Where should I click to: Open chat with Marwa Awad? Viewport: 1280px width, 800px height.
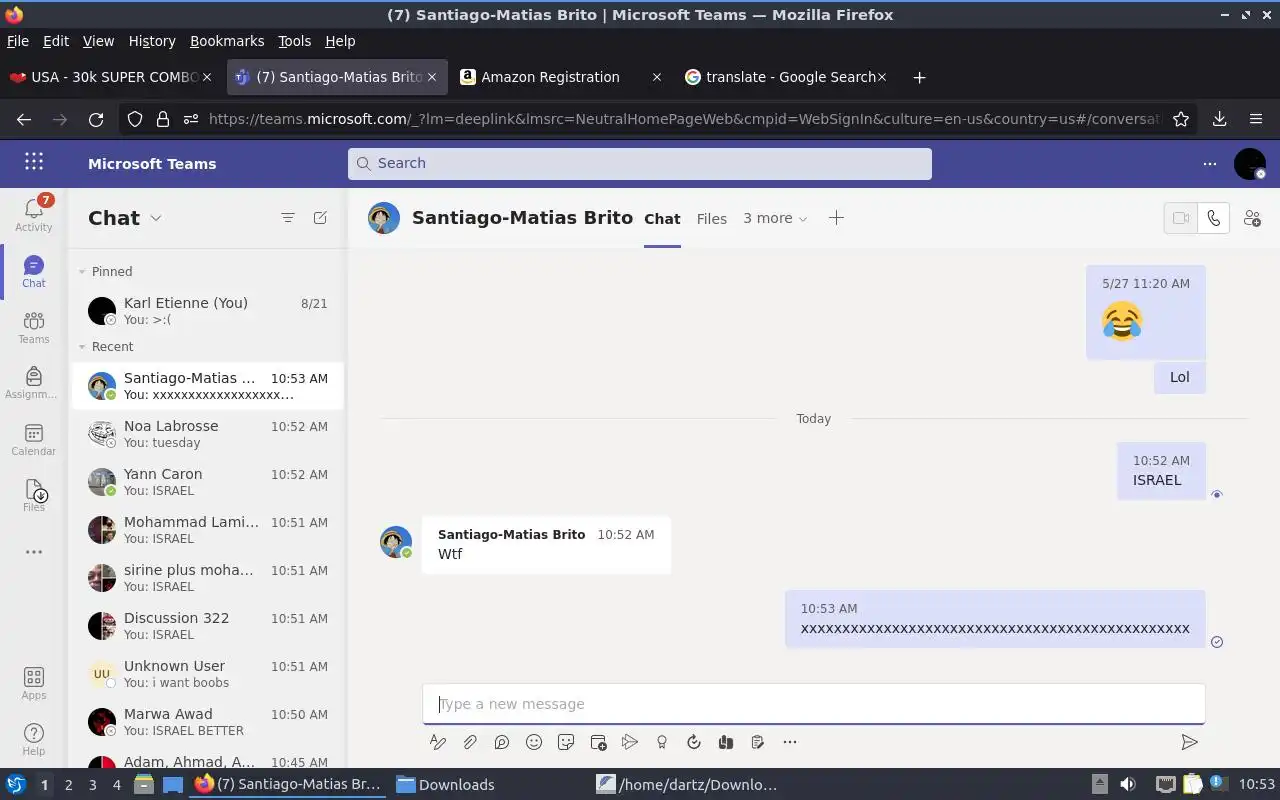[x=207, y=722]
